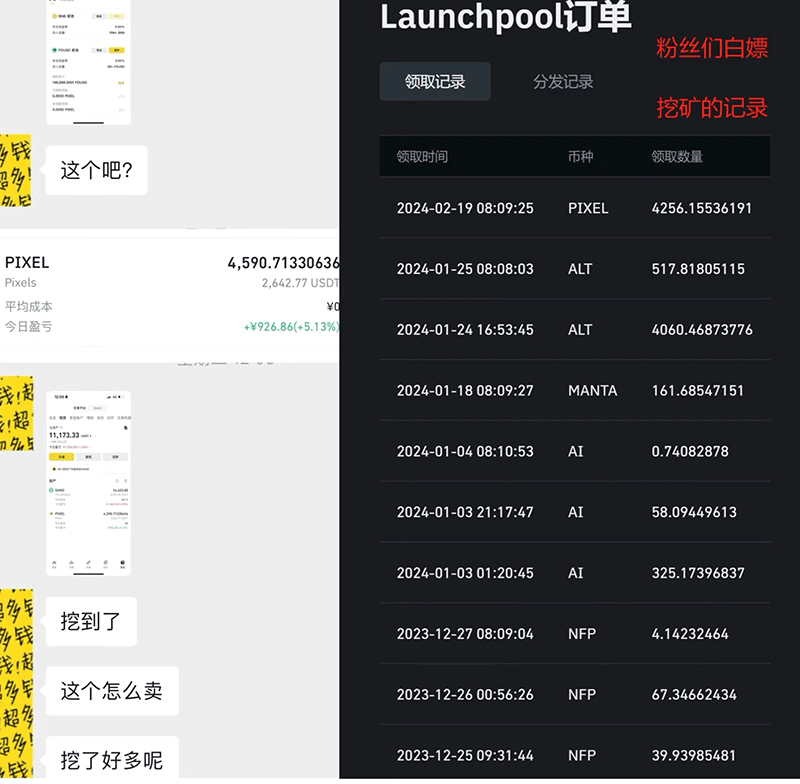Image resolution: width=800 pixels, height=784 pixels.
Task: Tap the SAND token icon in wallet screenshot
Action: point(50,490)
